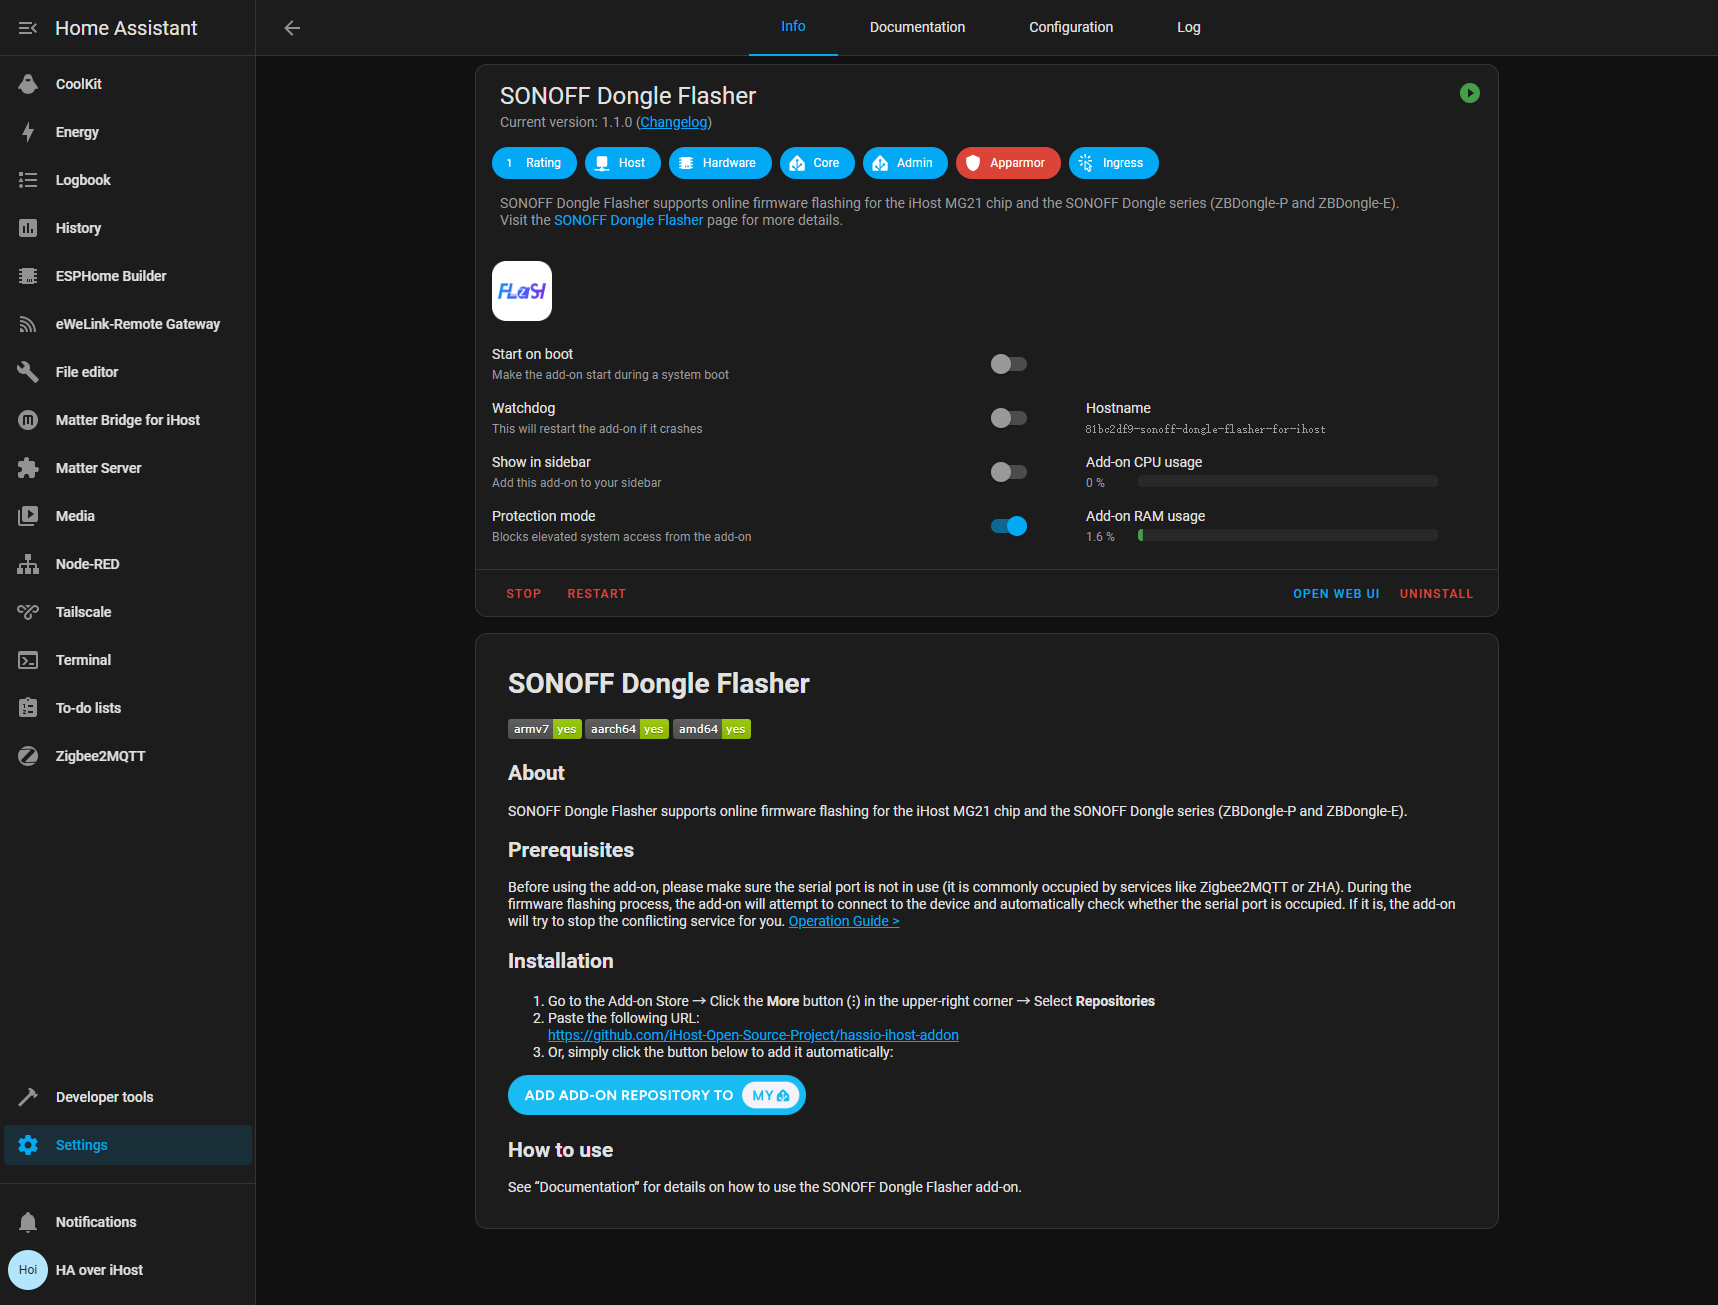
Task: Open Terminal sidebar icon
Action: click(x=28, y=660)
